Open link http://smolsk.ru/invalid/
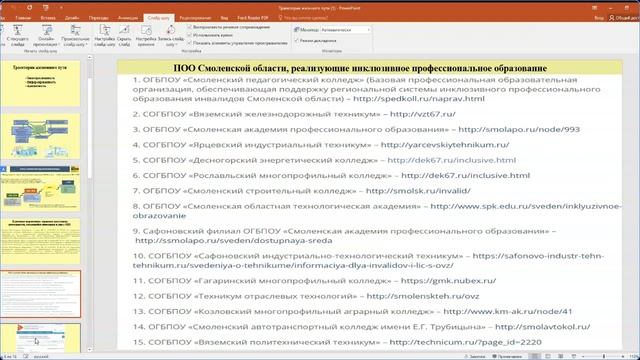This screenshot has height=360, width=640. coord(418,191)
